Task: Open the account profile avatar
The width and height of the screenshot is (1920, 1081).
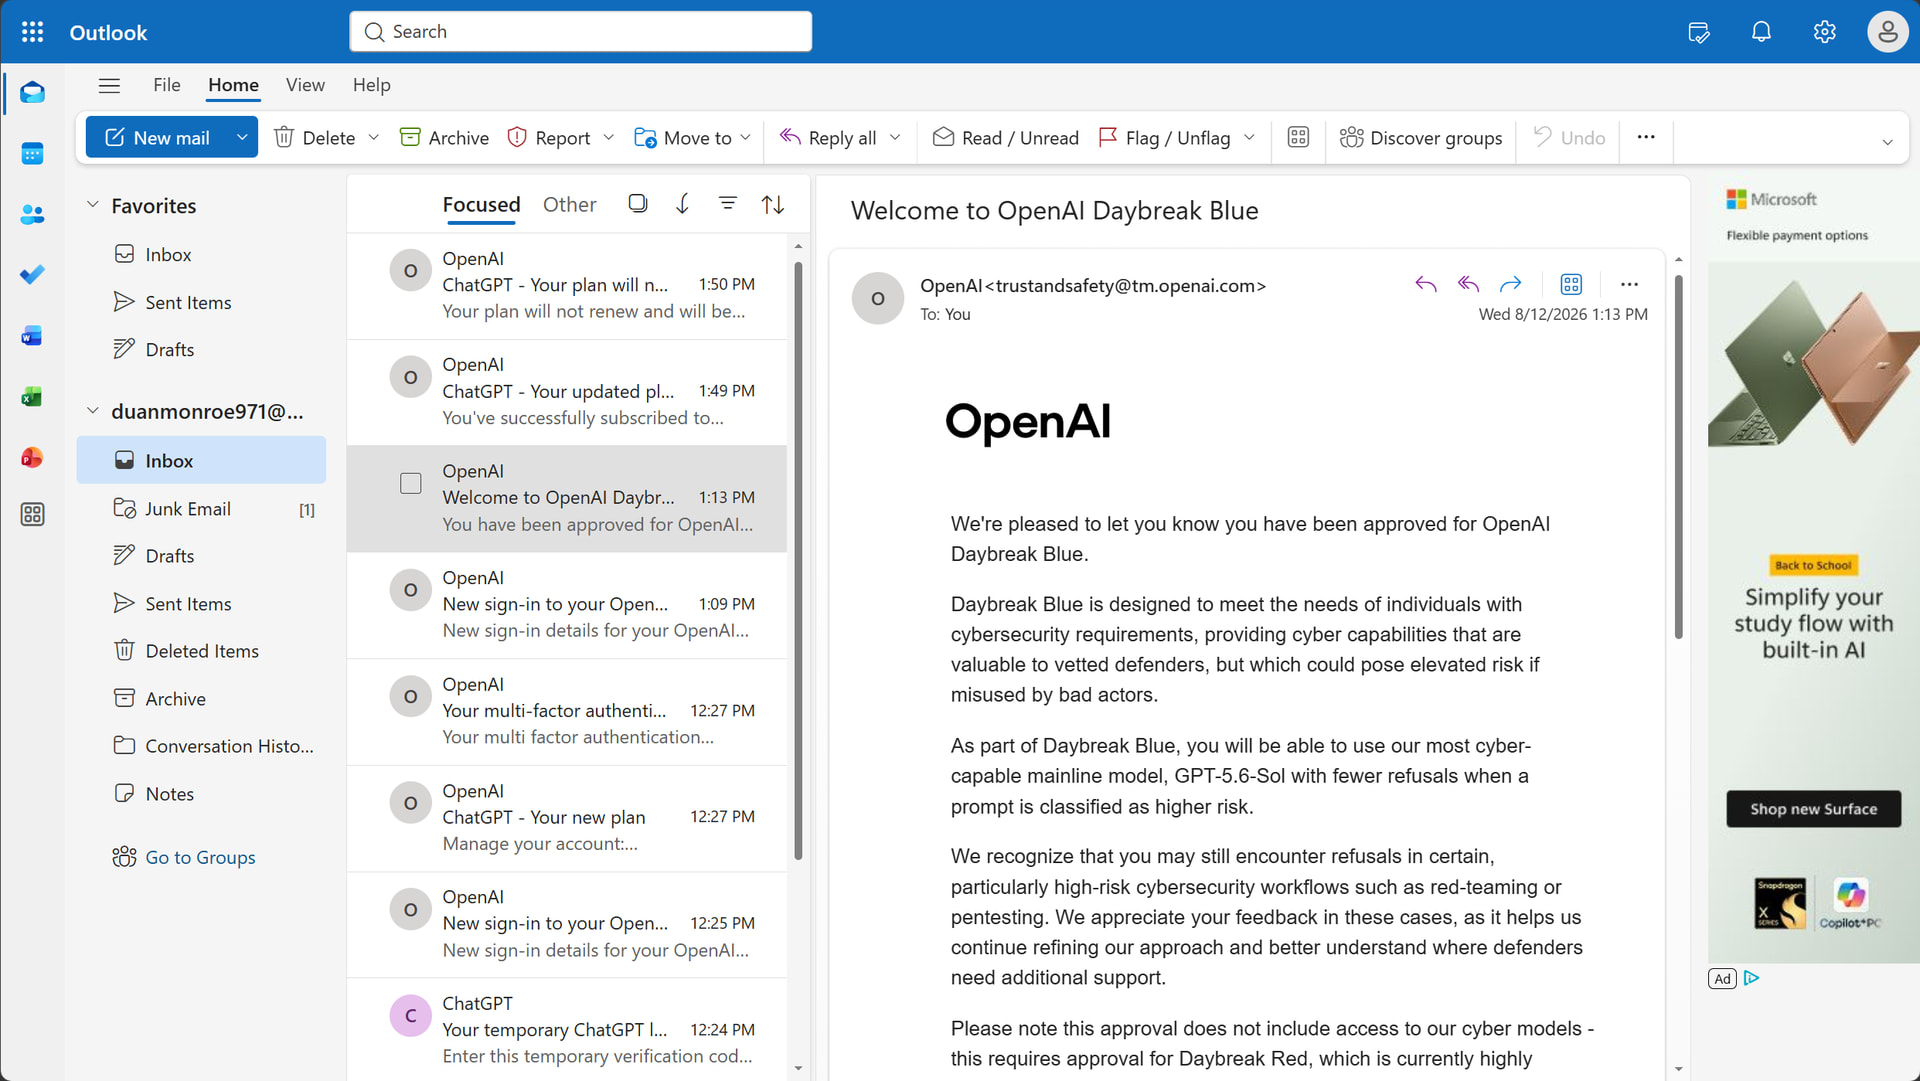Action: tap(1887, 32)
